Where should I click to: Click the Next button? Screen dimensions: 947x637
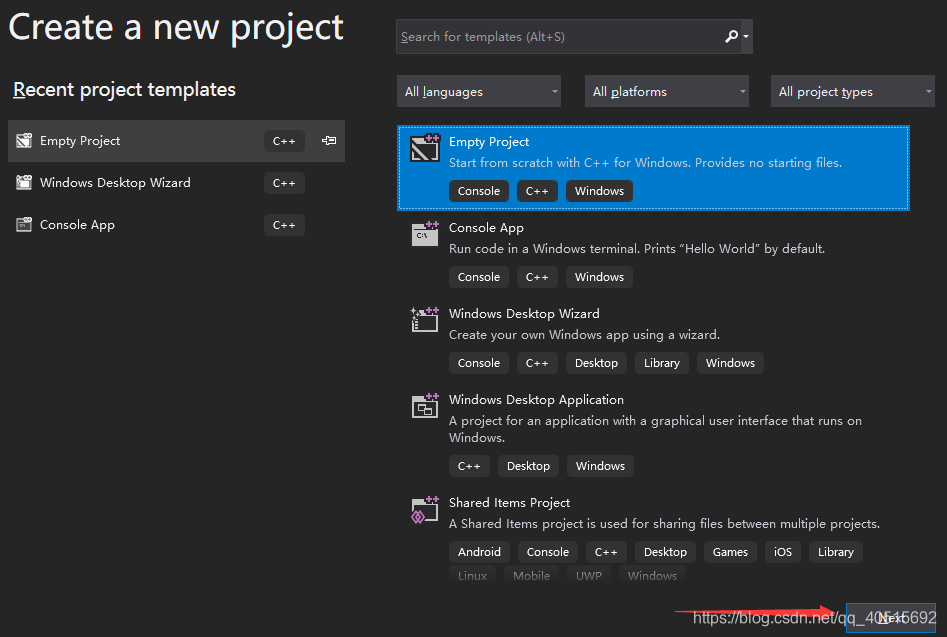[x=890, y=617]
